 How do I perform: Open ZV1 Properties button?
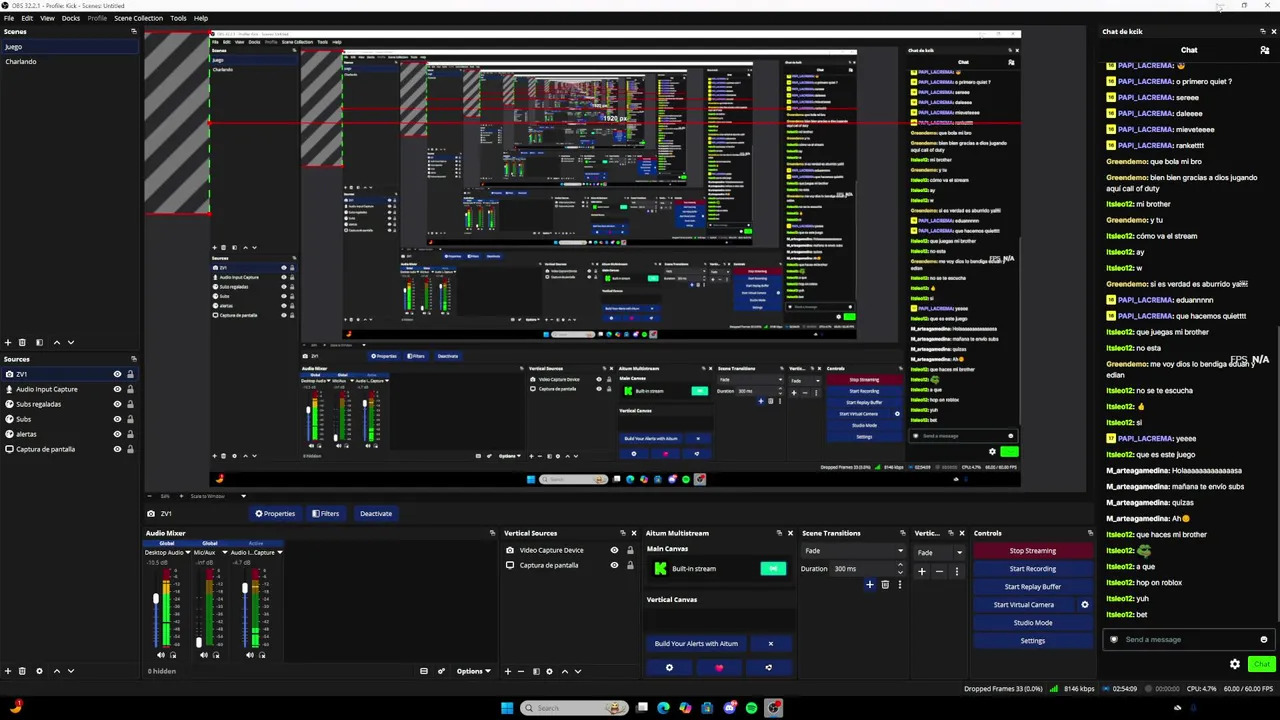275,514
